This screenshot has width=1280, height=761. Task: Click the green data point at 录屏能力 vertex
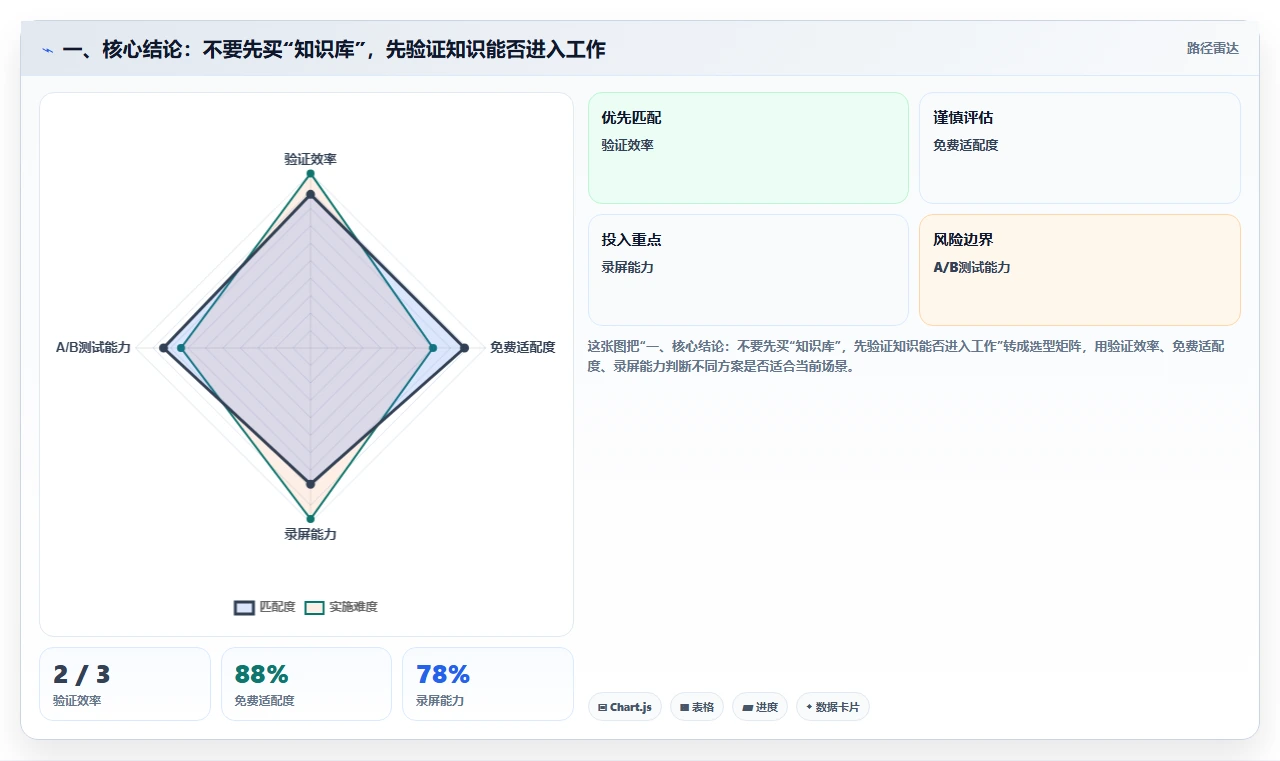pos(310,518)
